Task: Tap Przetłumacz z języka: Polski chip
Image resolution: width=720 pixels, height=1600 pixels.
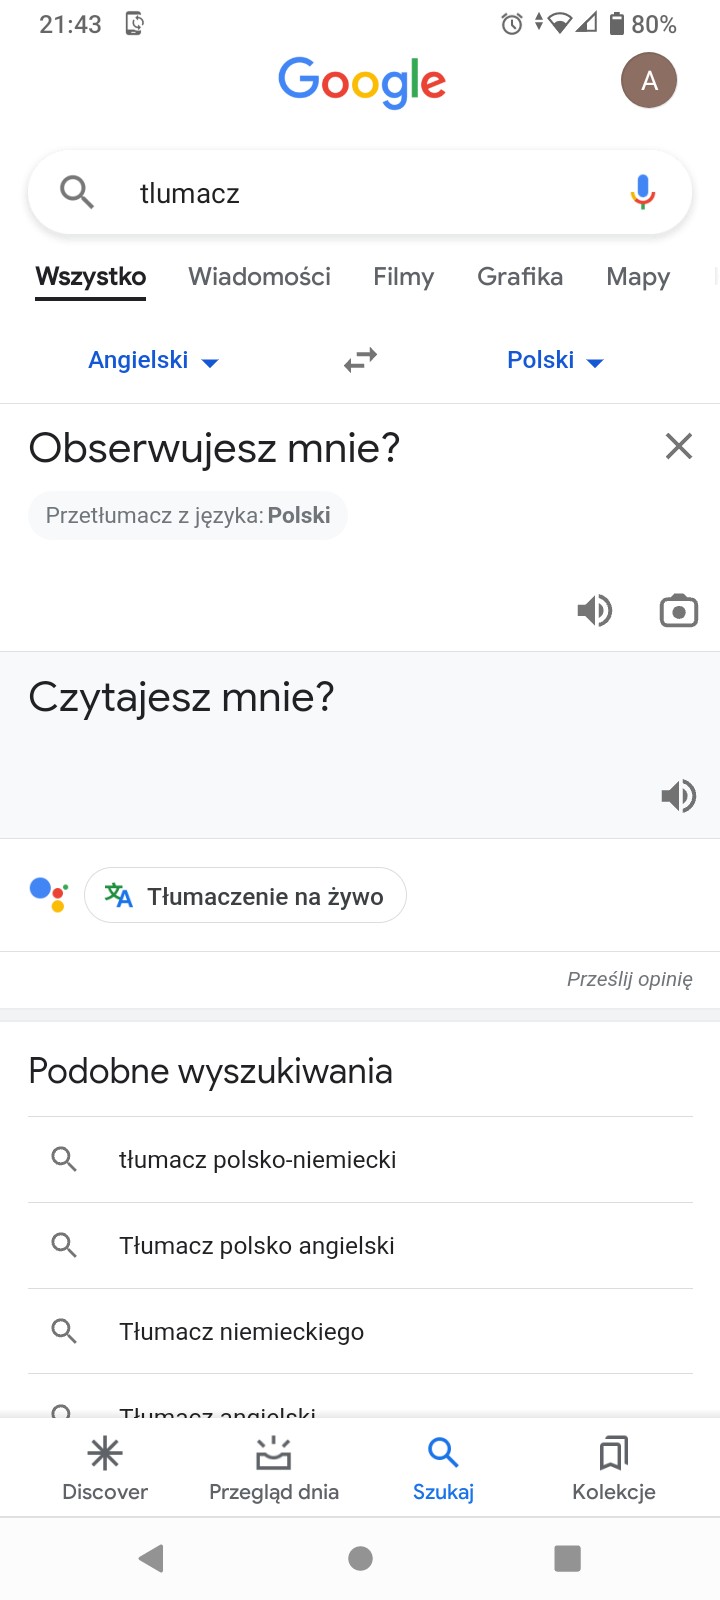Action: (188, 516)
